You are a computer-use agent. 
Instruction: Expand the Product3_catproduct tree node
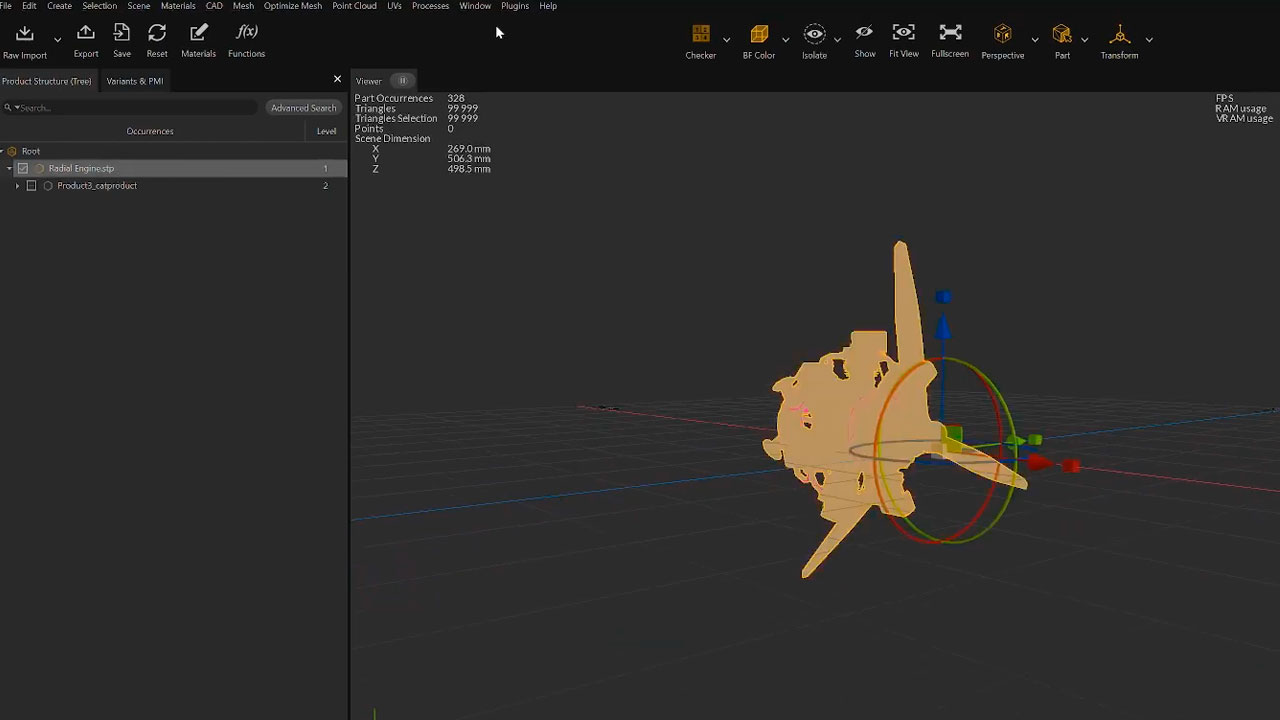(x=17, y=186)
